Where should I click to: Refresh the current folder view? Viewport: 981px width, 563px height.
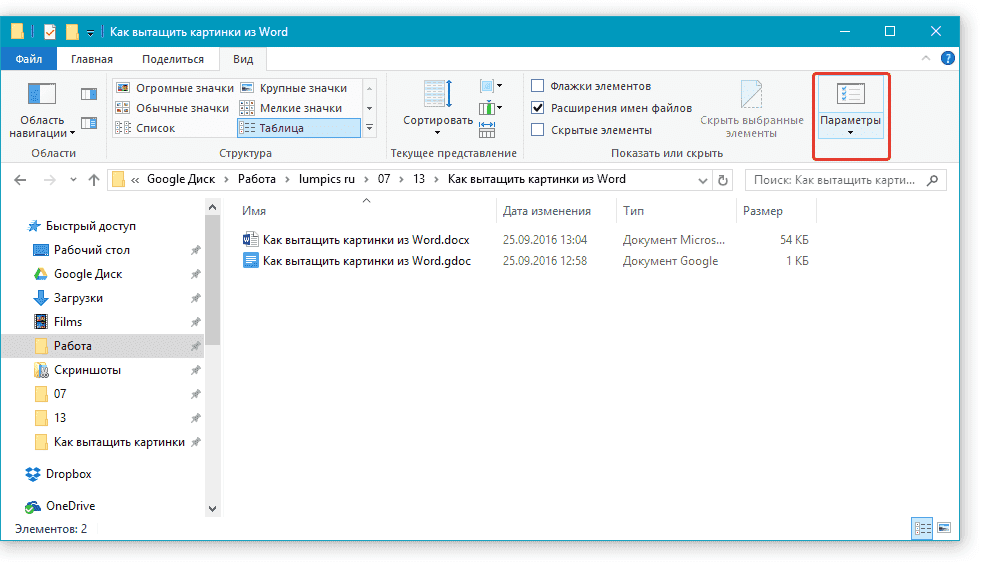click(724, 181)
